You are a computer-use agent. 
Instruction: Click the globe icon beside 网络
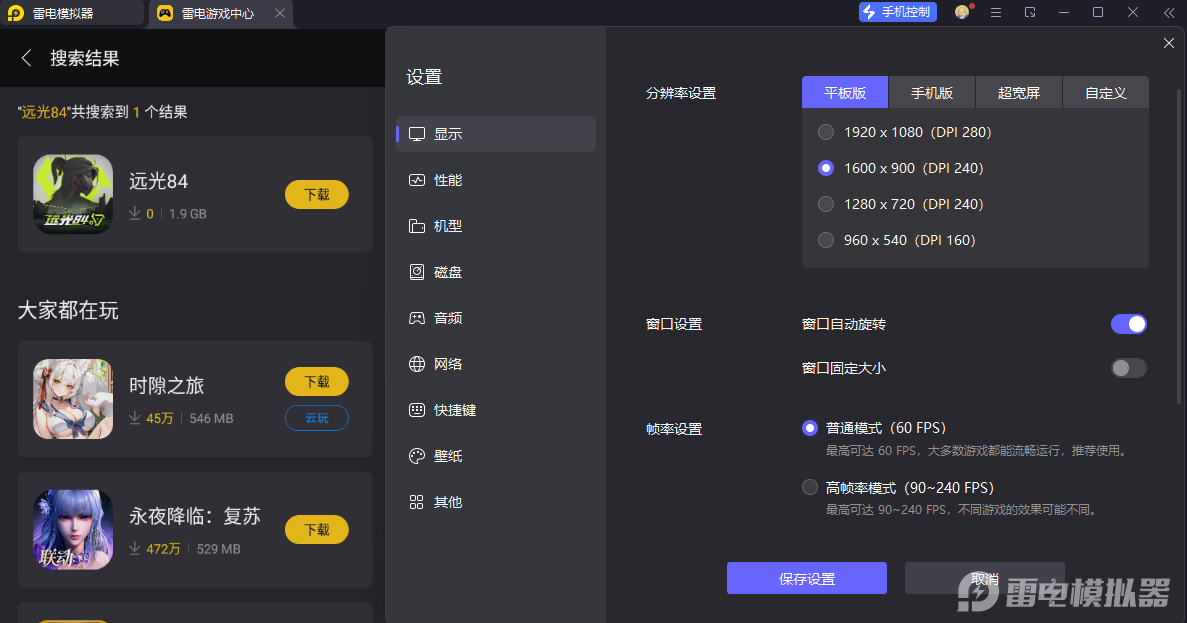pyautogui.click(x=417, y=364)
